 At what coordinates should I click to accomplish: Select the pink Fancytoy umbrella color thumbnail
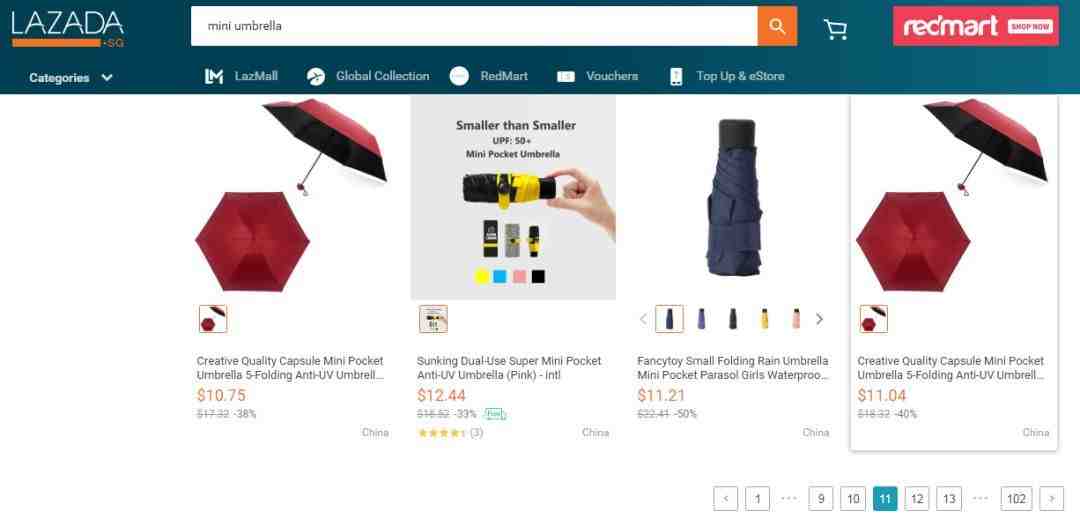(796, 319)
